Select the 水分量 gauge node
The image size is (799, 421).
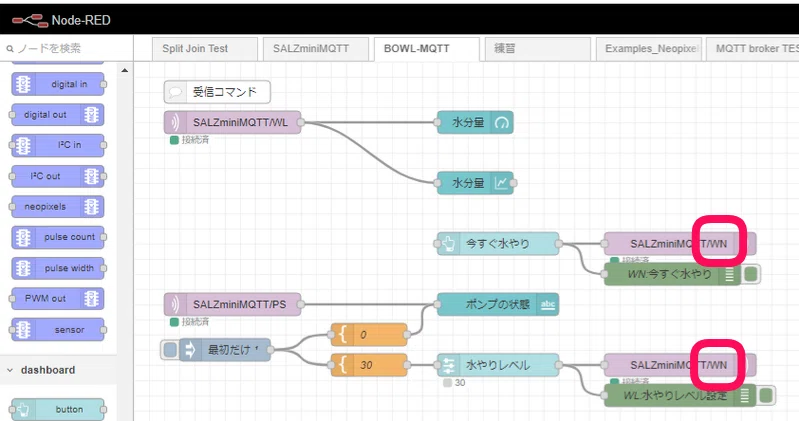[x=475, y=122]
